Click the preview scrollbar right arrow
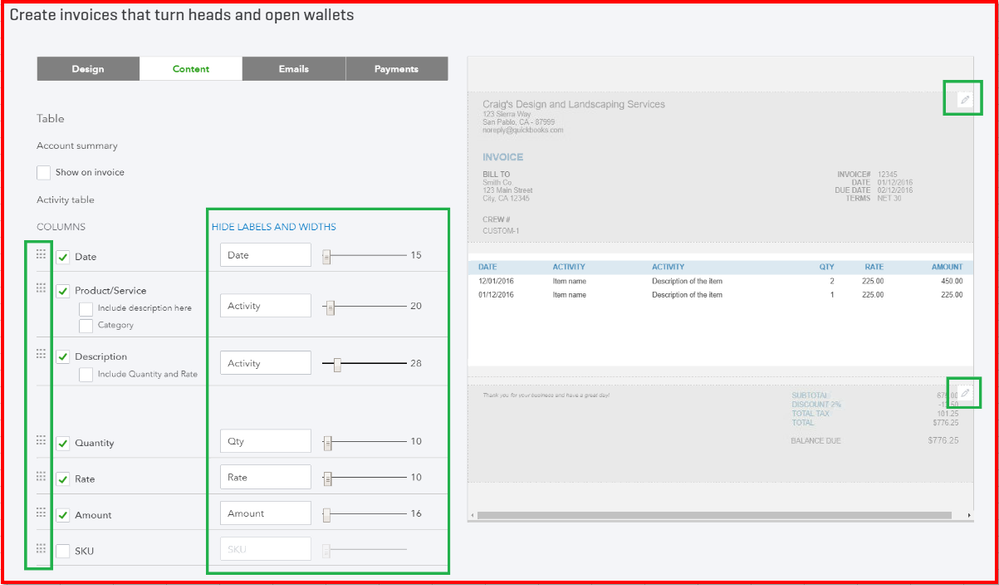This screenshot has width=999, height=585. 969,515
